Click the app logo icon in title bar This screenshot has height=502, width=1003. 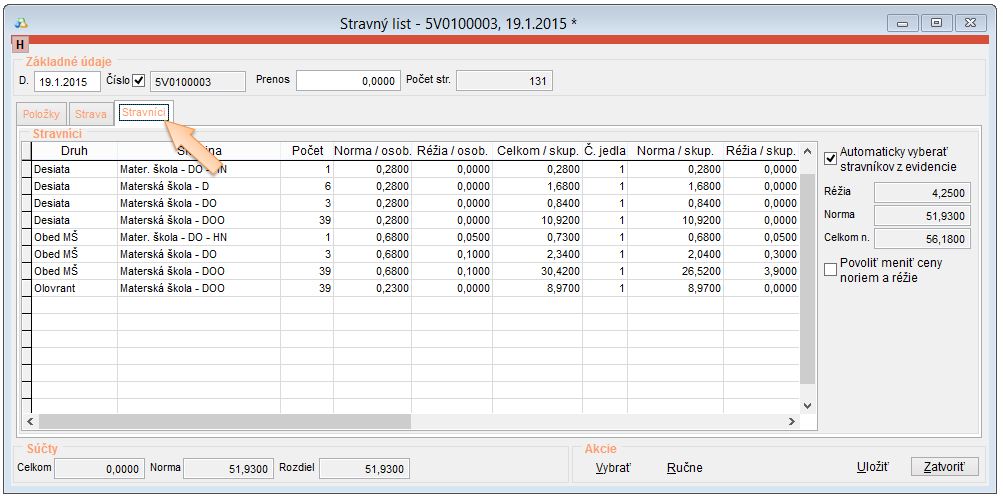[21, 22]
